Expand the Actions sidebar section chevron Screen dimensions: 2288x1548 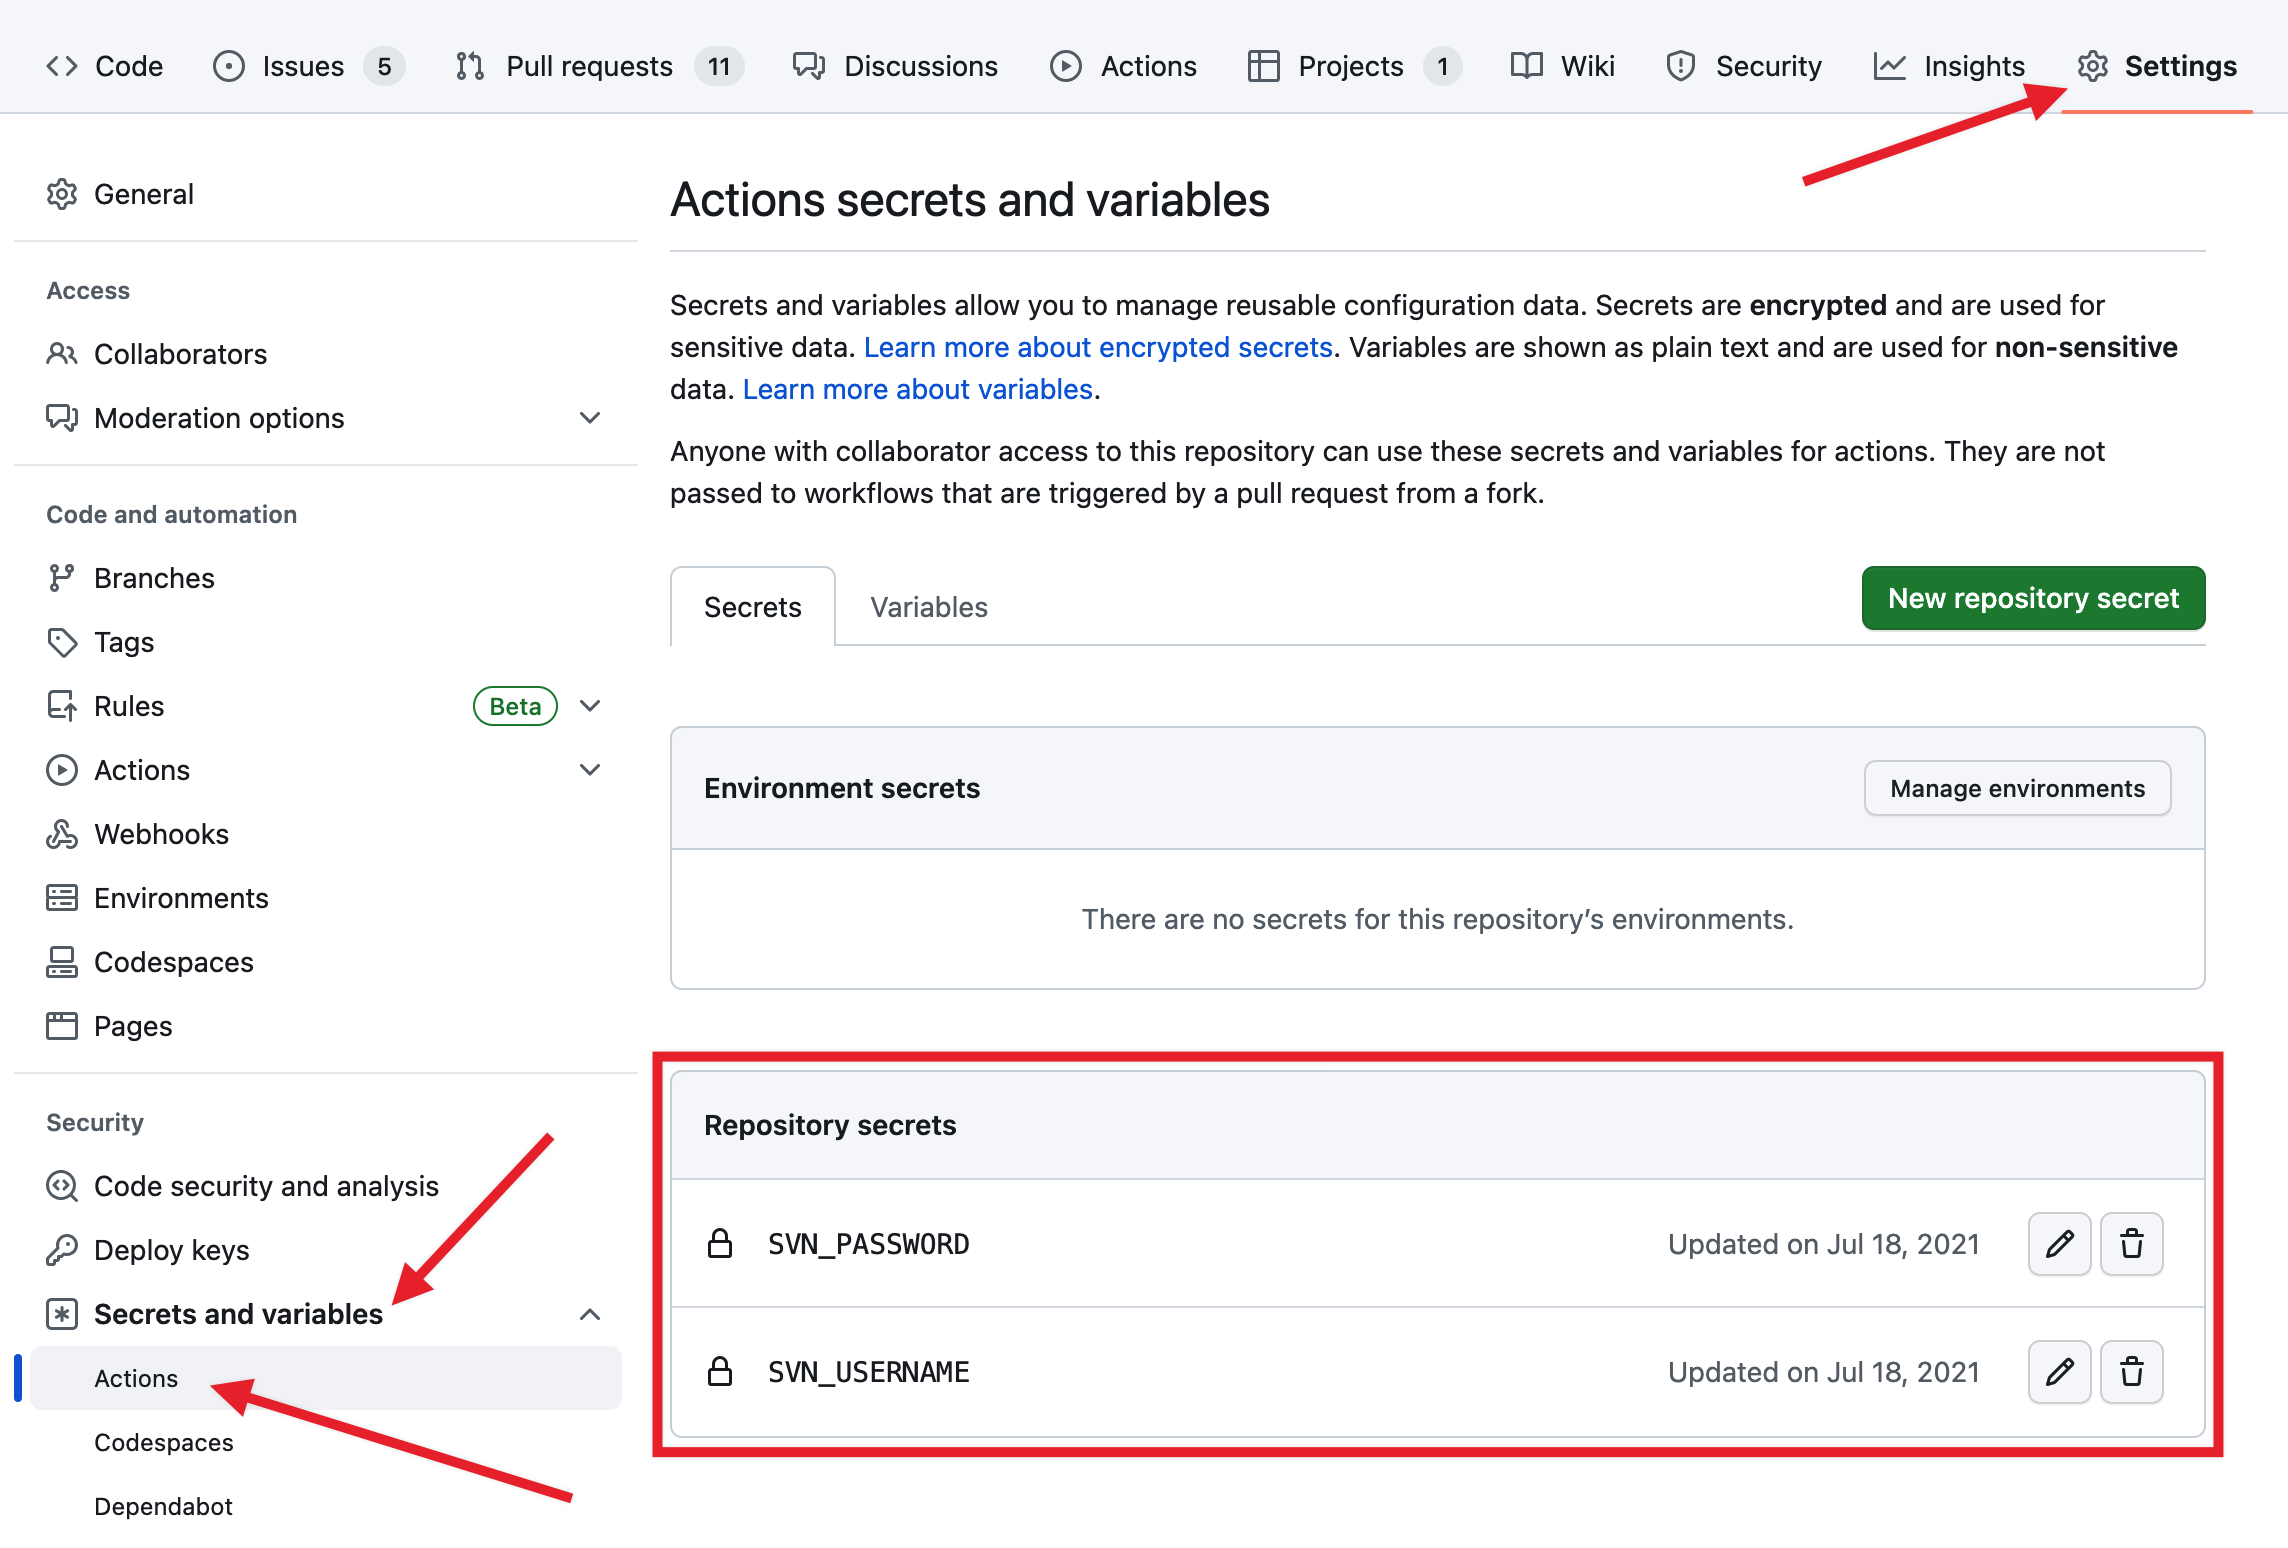coord(590,770)
